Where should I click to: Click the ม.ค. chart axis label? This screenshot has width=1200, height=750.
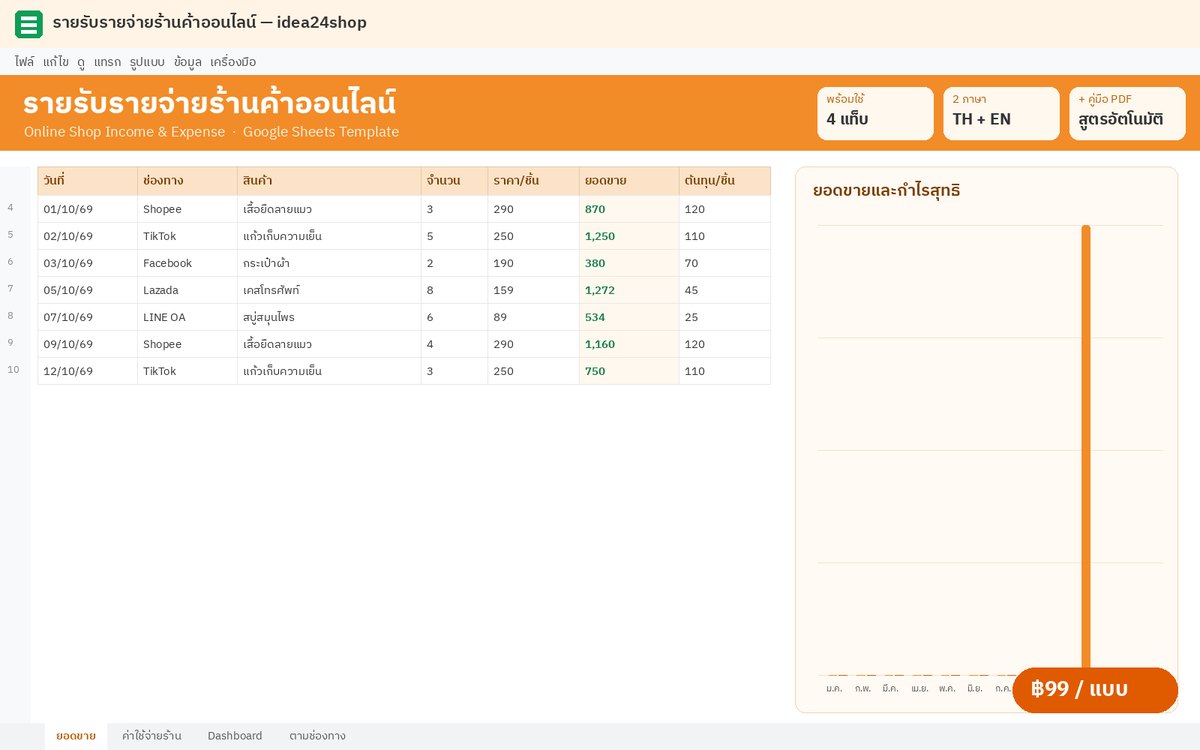point(834,688)
